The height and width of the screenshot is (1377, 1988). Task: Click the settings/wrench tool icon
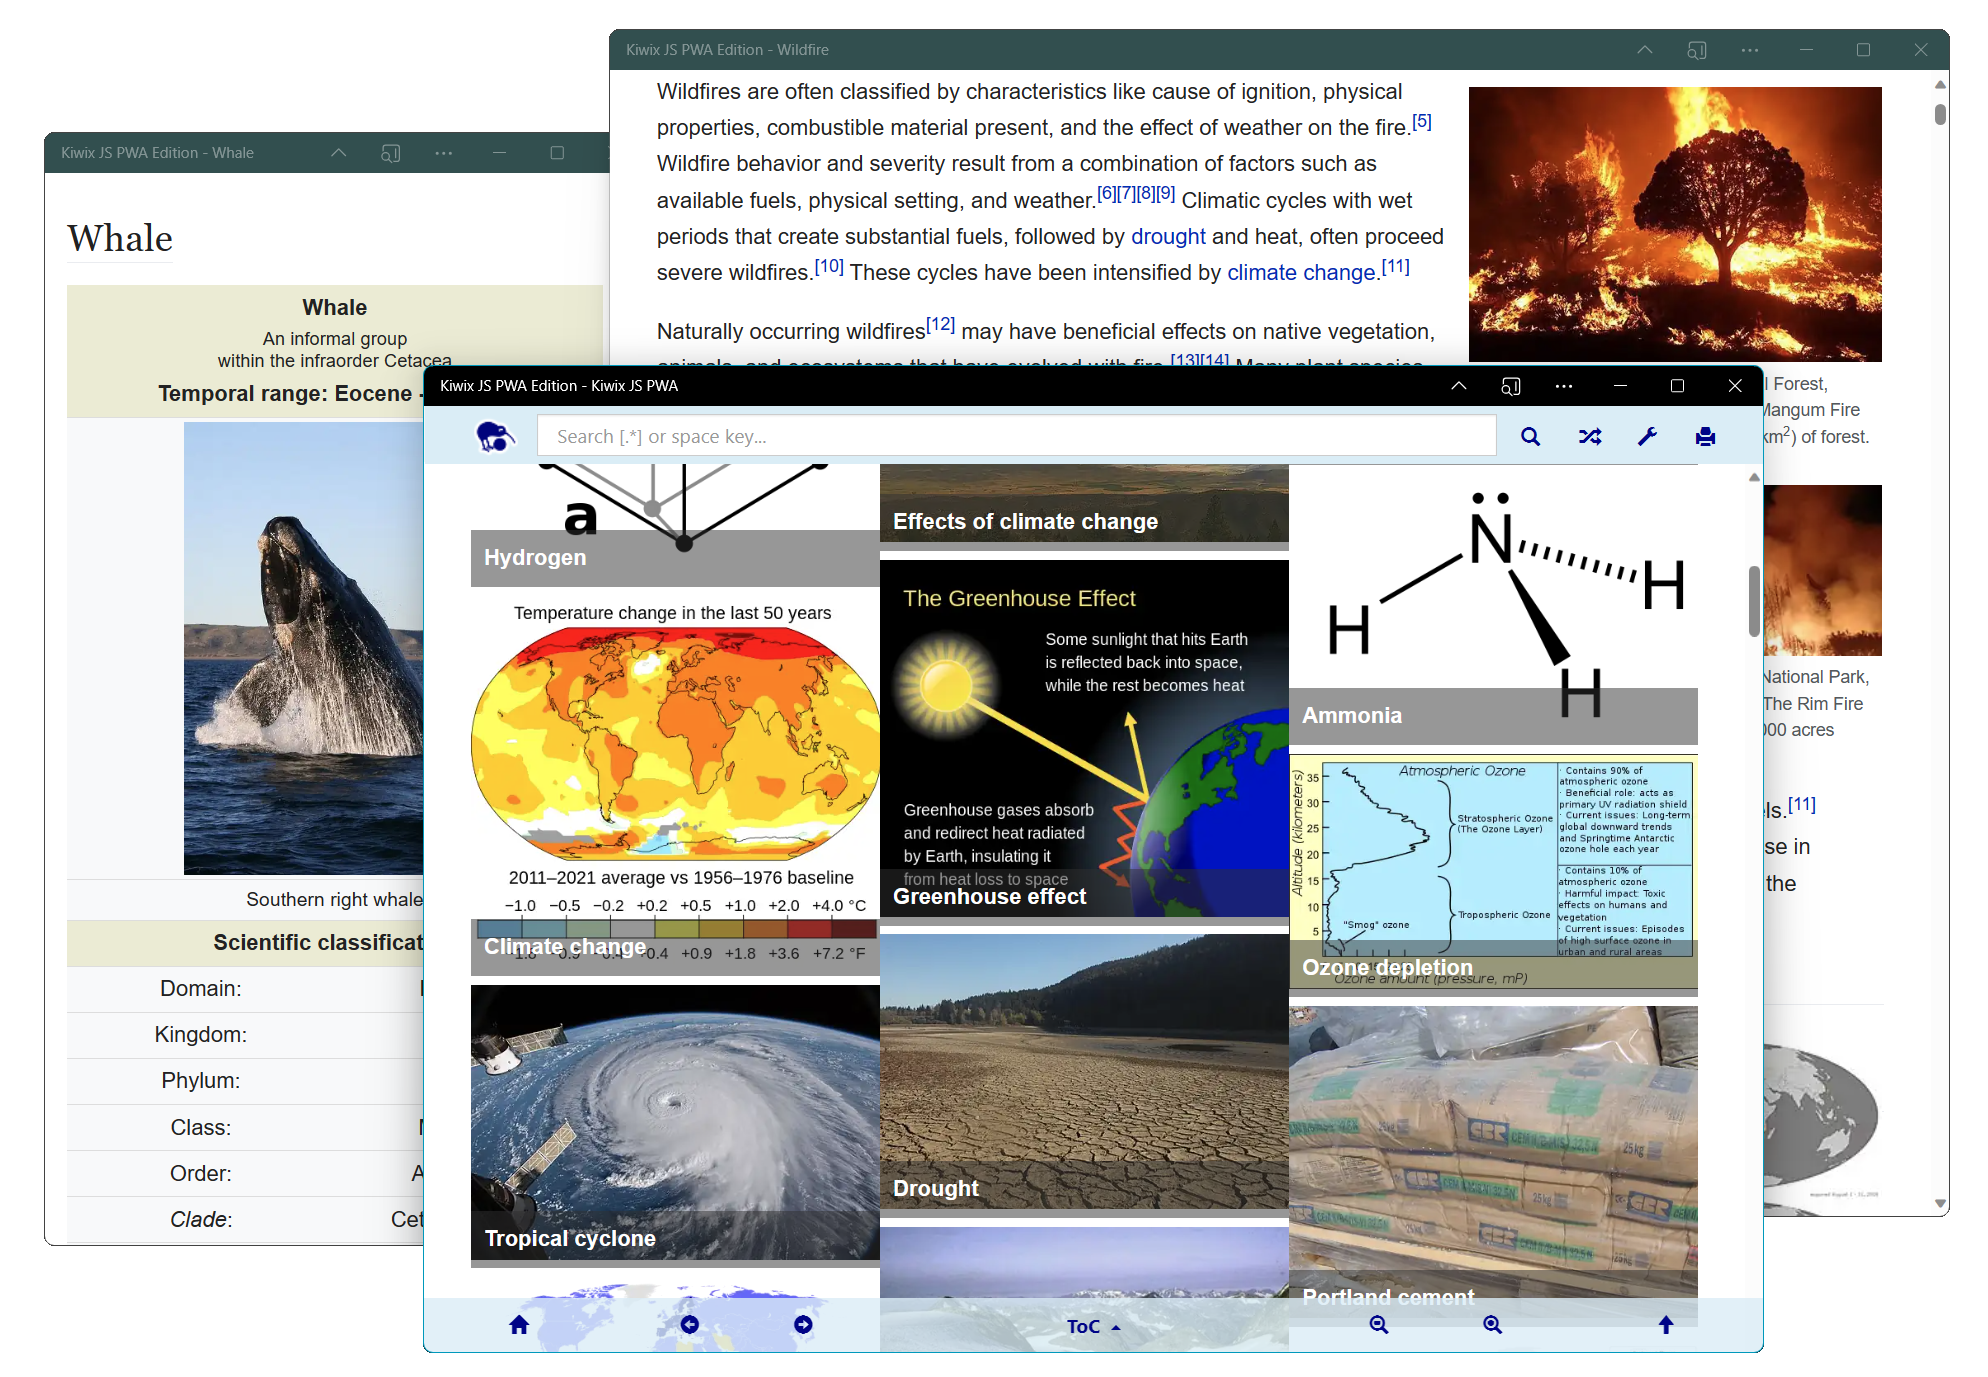[1648, 436]
